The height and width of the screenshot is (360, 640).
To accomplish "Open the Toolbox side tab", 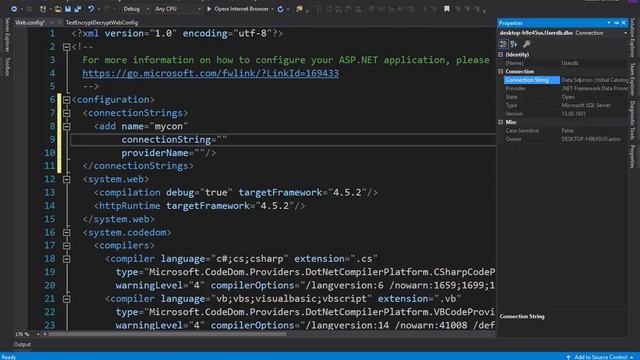I will click(7, 66).
